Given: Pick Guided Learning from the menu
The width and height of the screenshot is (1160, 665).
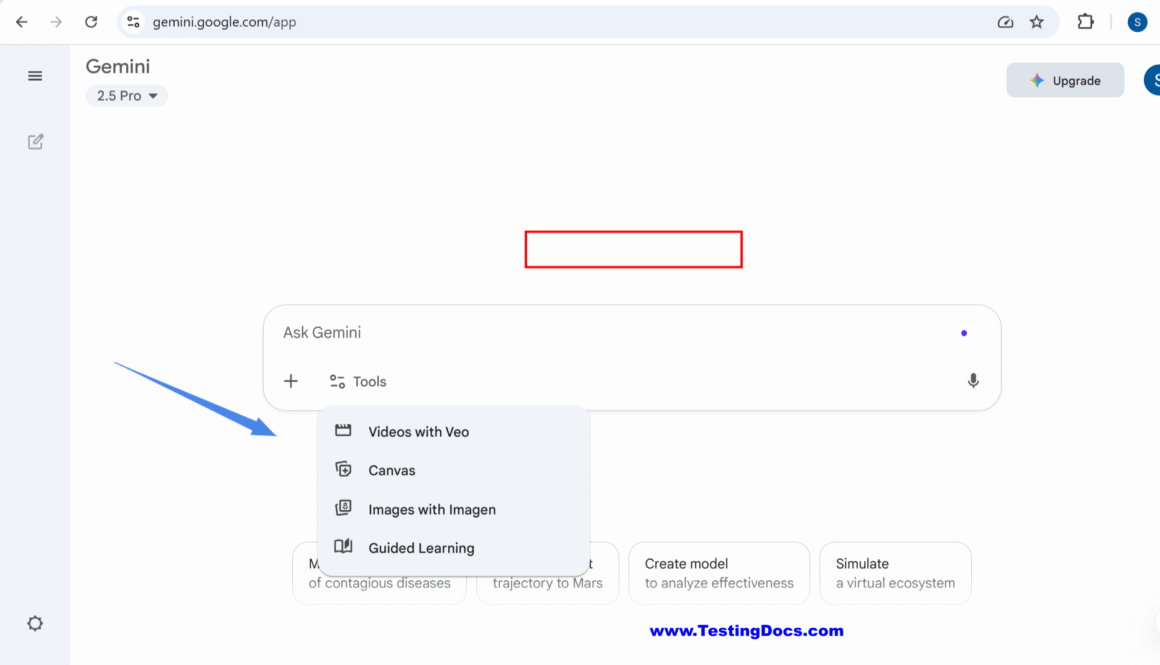Looking at the screenshot, I should pyautogui.click(x=421, y=548).
